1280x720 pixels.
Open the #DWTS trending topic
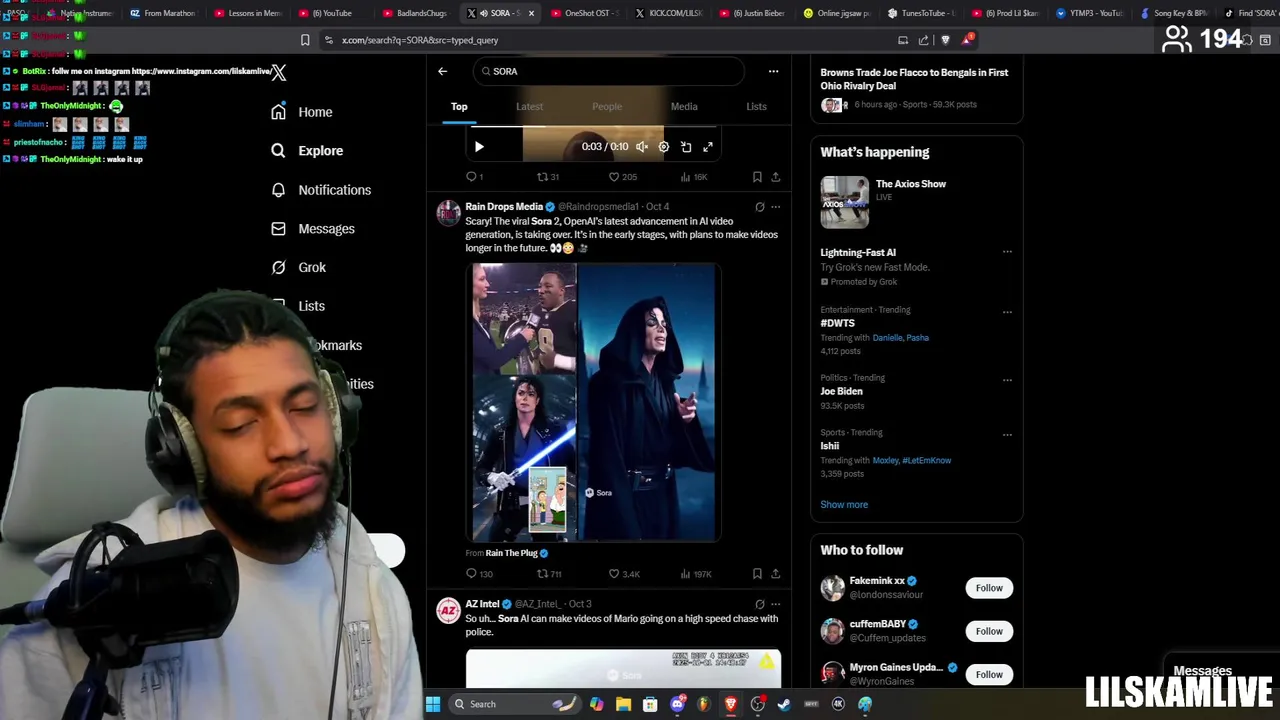point(838,324)
